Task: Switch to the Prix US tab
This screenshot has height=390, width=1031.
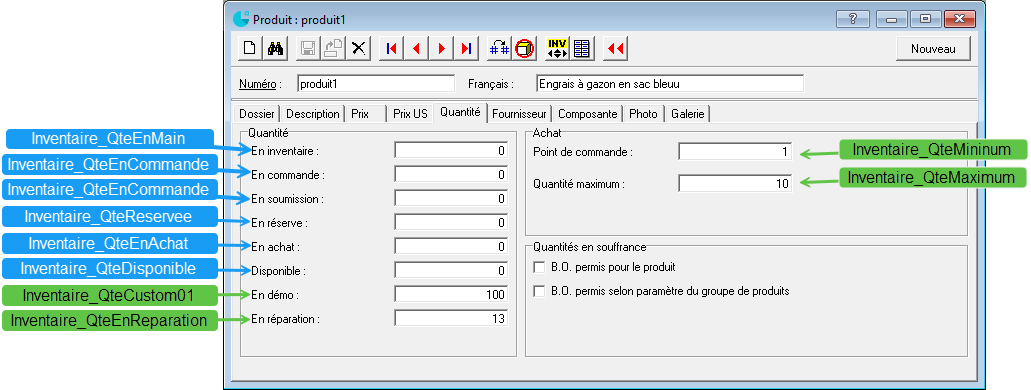Action: click(x=410, y=114)
